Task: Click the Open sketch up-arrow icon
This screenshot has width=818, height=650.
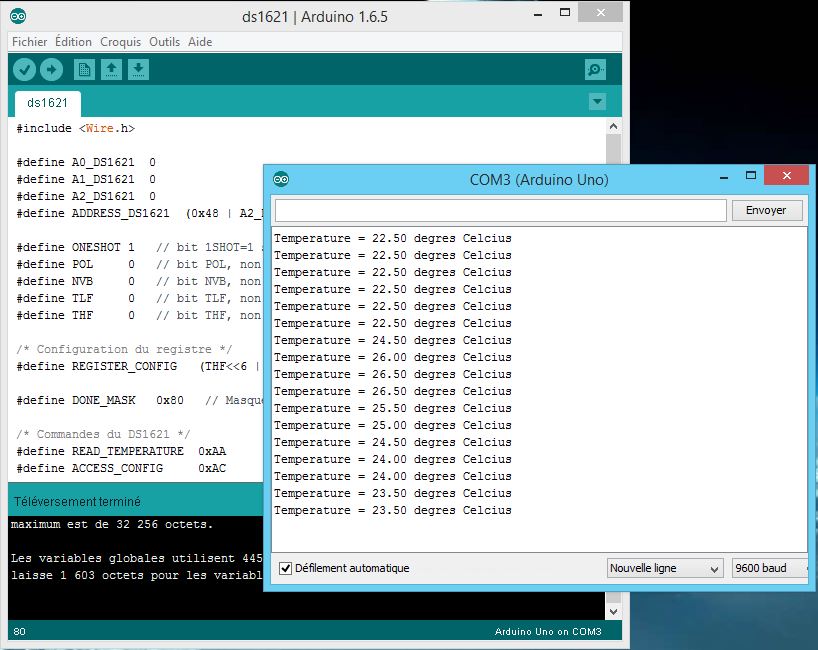Action: pyautogui.click(x=112, y=70)
